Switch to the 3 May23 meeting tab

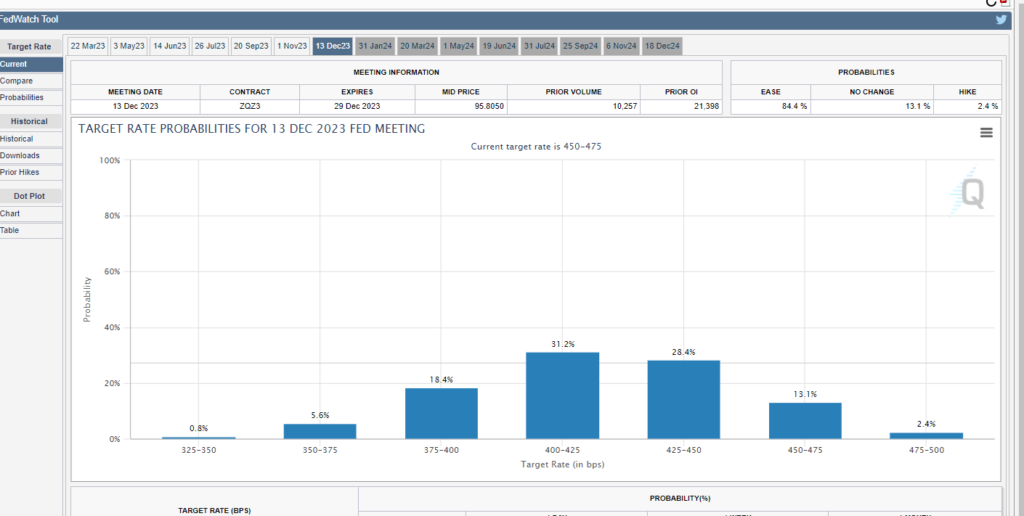click(128, 46)
